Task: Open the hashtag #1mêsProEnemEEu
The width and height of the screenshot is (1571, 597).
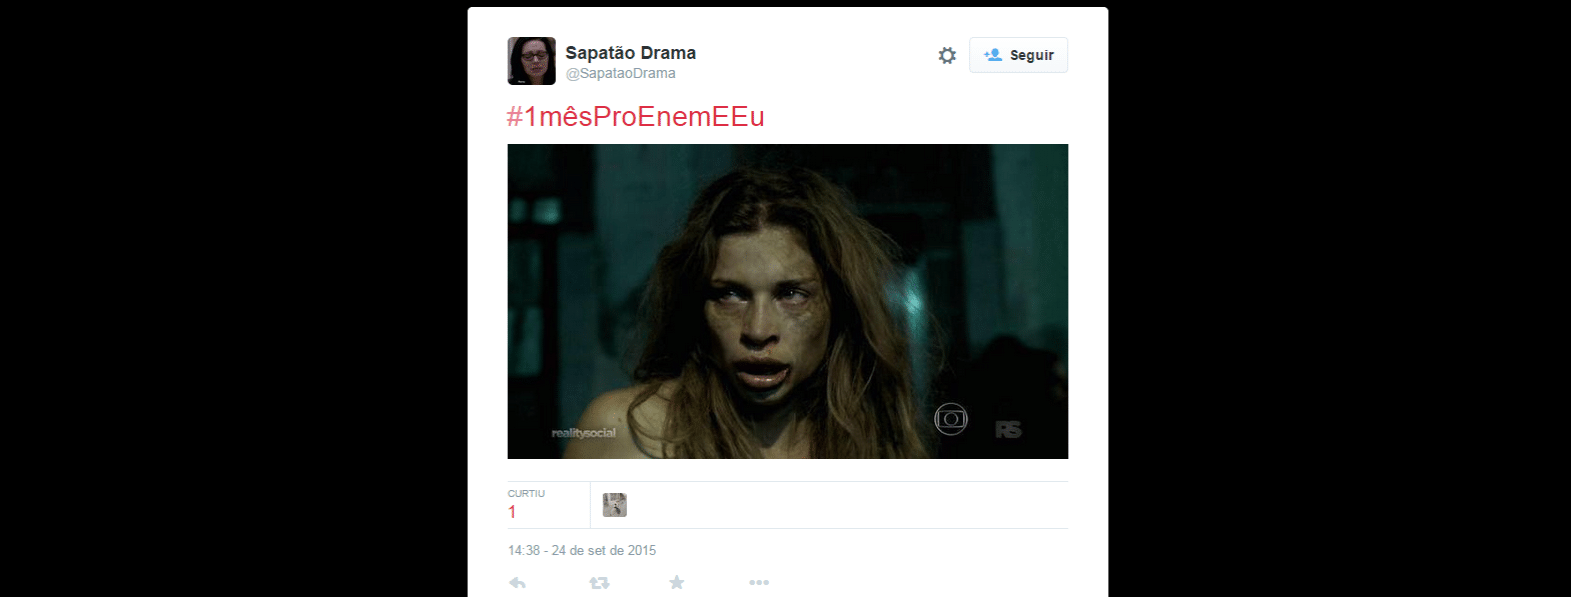Action: click(636, 117)
